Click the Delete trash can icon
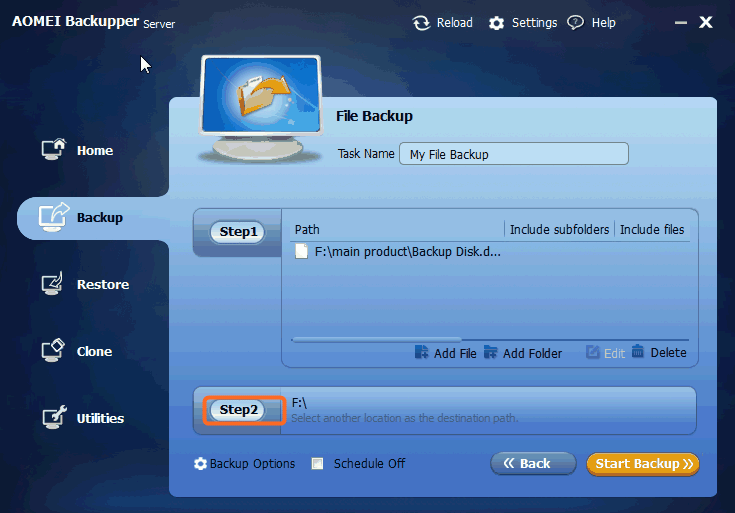Image resolution: width=735 pixels, height=513 pixels. (638, 351)
